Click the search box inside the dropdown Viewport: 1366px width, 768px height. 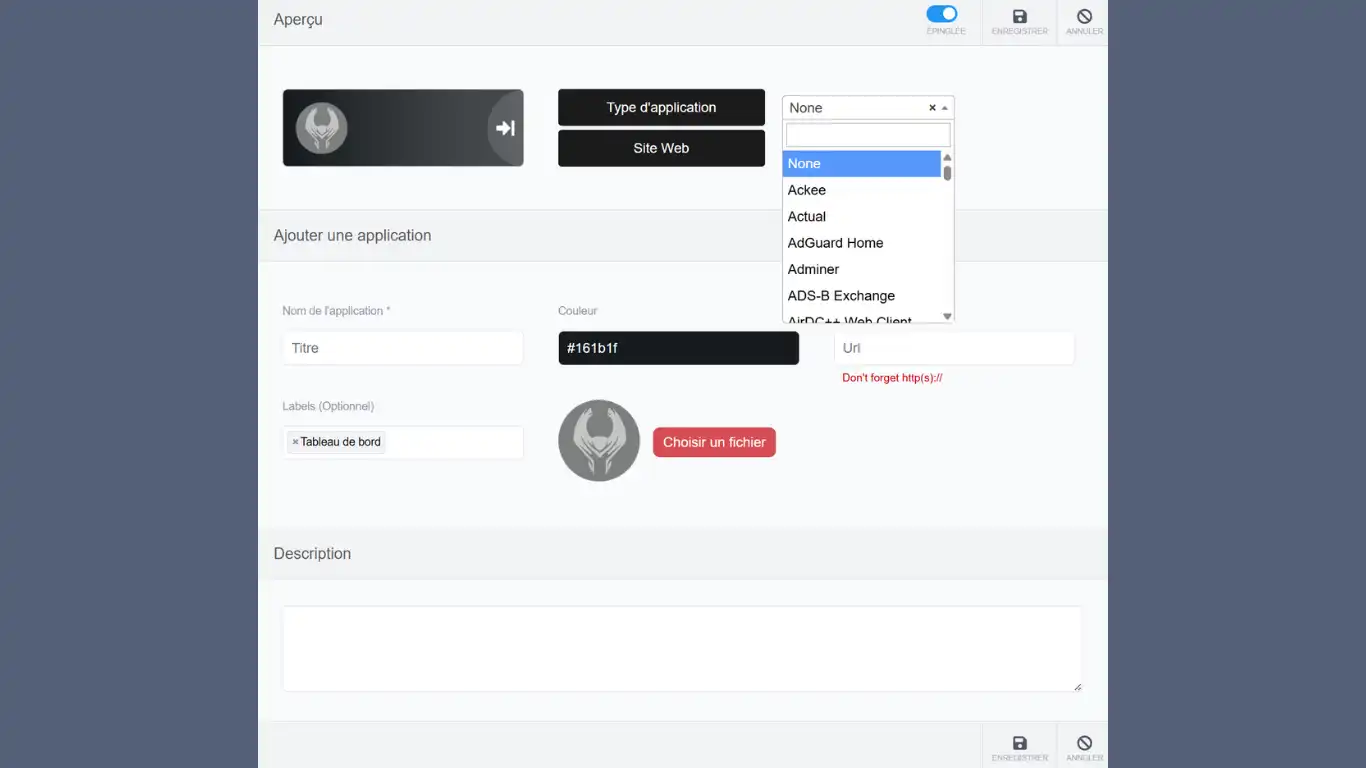pyautogui.click(x=867, y=134)
